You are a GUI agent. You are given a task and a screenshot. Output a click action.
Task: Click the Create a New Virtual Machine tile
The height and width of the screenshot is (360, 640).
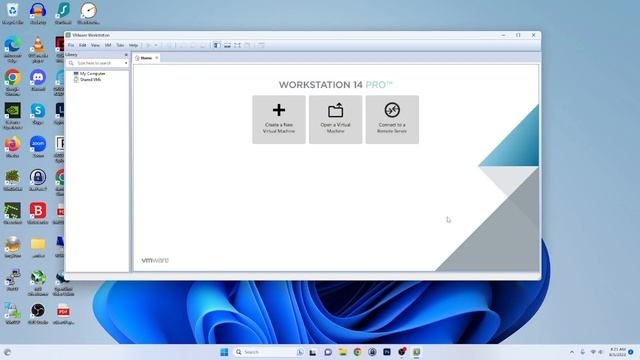[279, 120]
